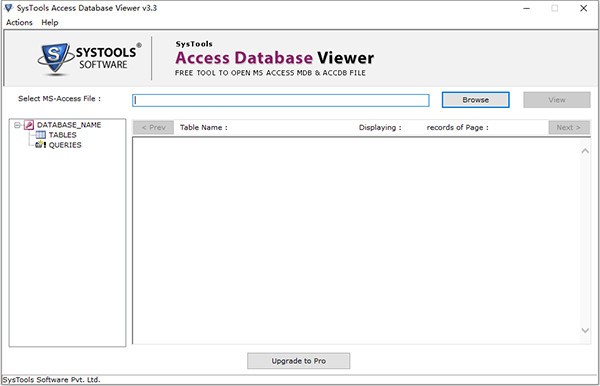This screenshot has height=386, width=600.
Task: Collapse the DATABASE_NAME tree node
Action: 17,125
